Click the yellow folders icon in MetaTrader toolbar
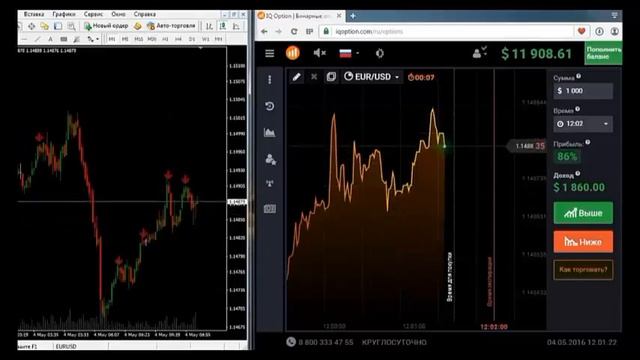The width and height of the screenshot is (640, 360). 44,26
